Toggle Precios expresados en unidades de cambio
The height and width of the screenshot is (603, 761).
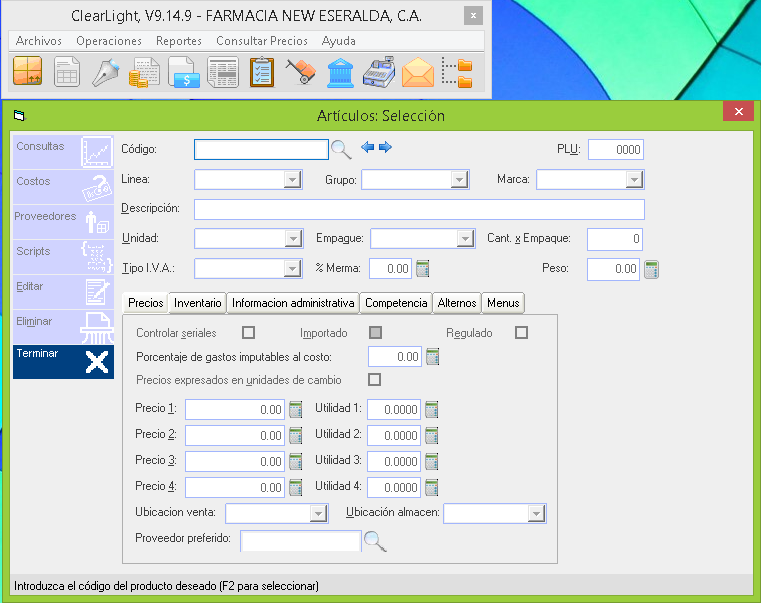tap(374, 379)
